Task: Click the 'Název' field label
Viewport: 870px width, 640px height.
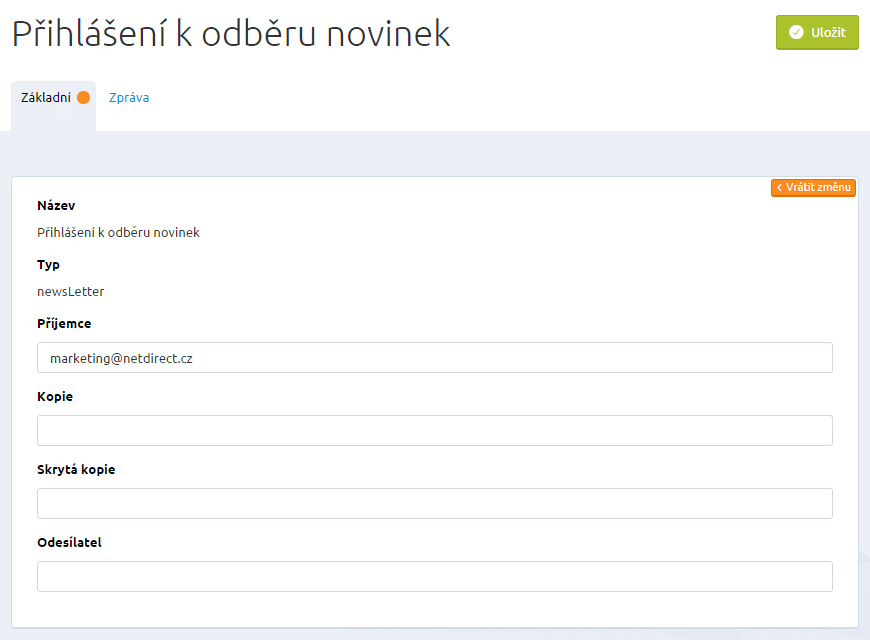Action: click(56, 205)
